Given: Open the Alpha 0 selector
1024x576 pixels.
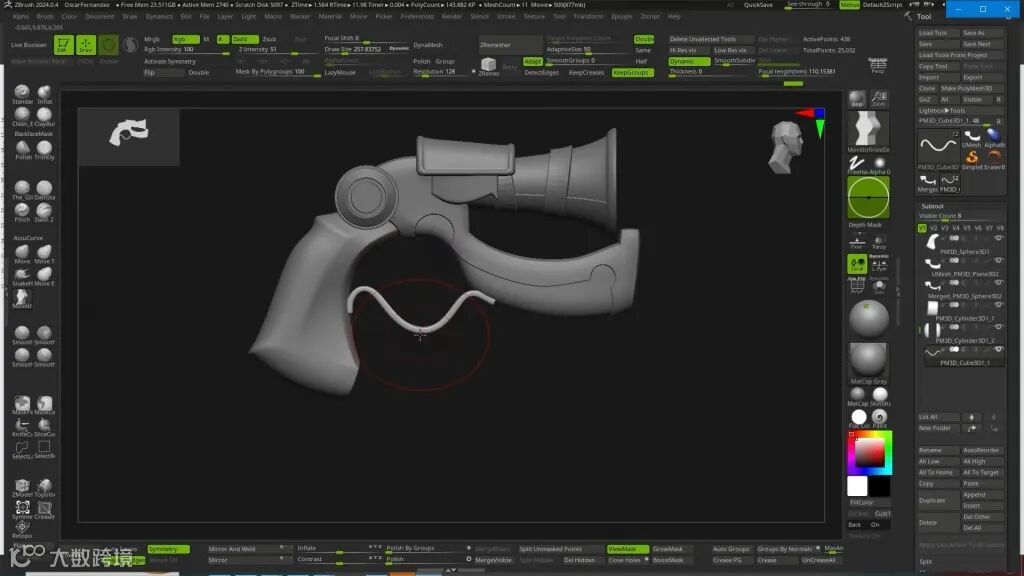Looking at the screenshot, I should (x=879, y=164).
